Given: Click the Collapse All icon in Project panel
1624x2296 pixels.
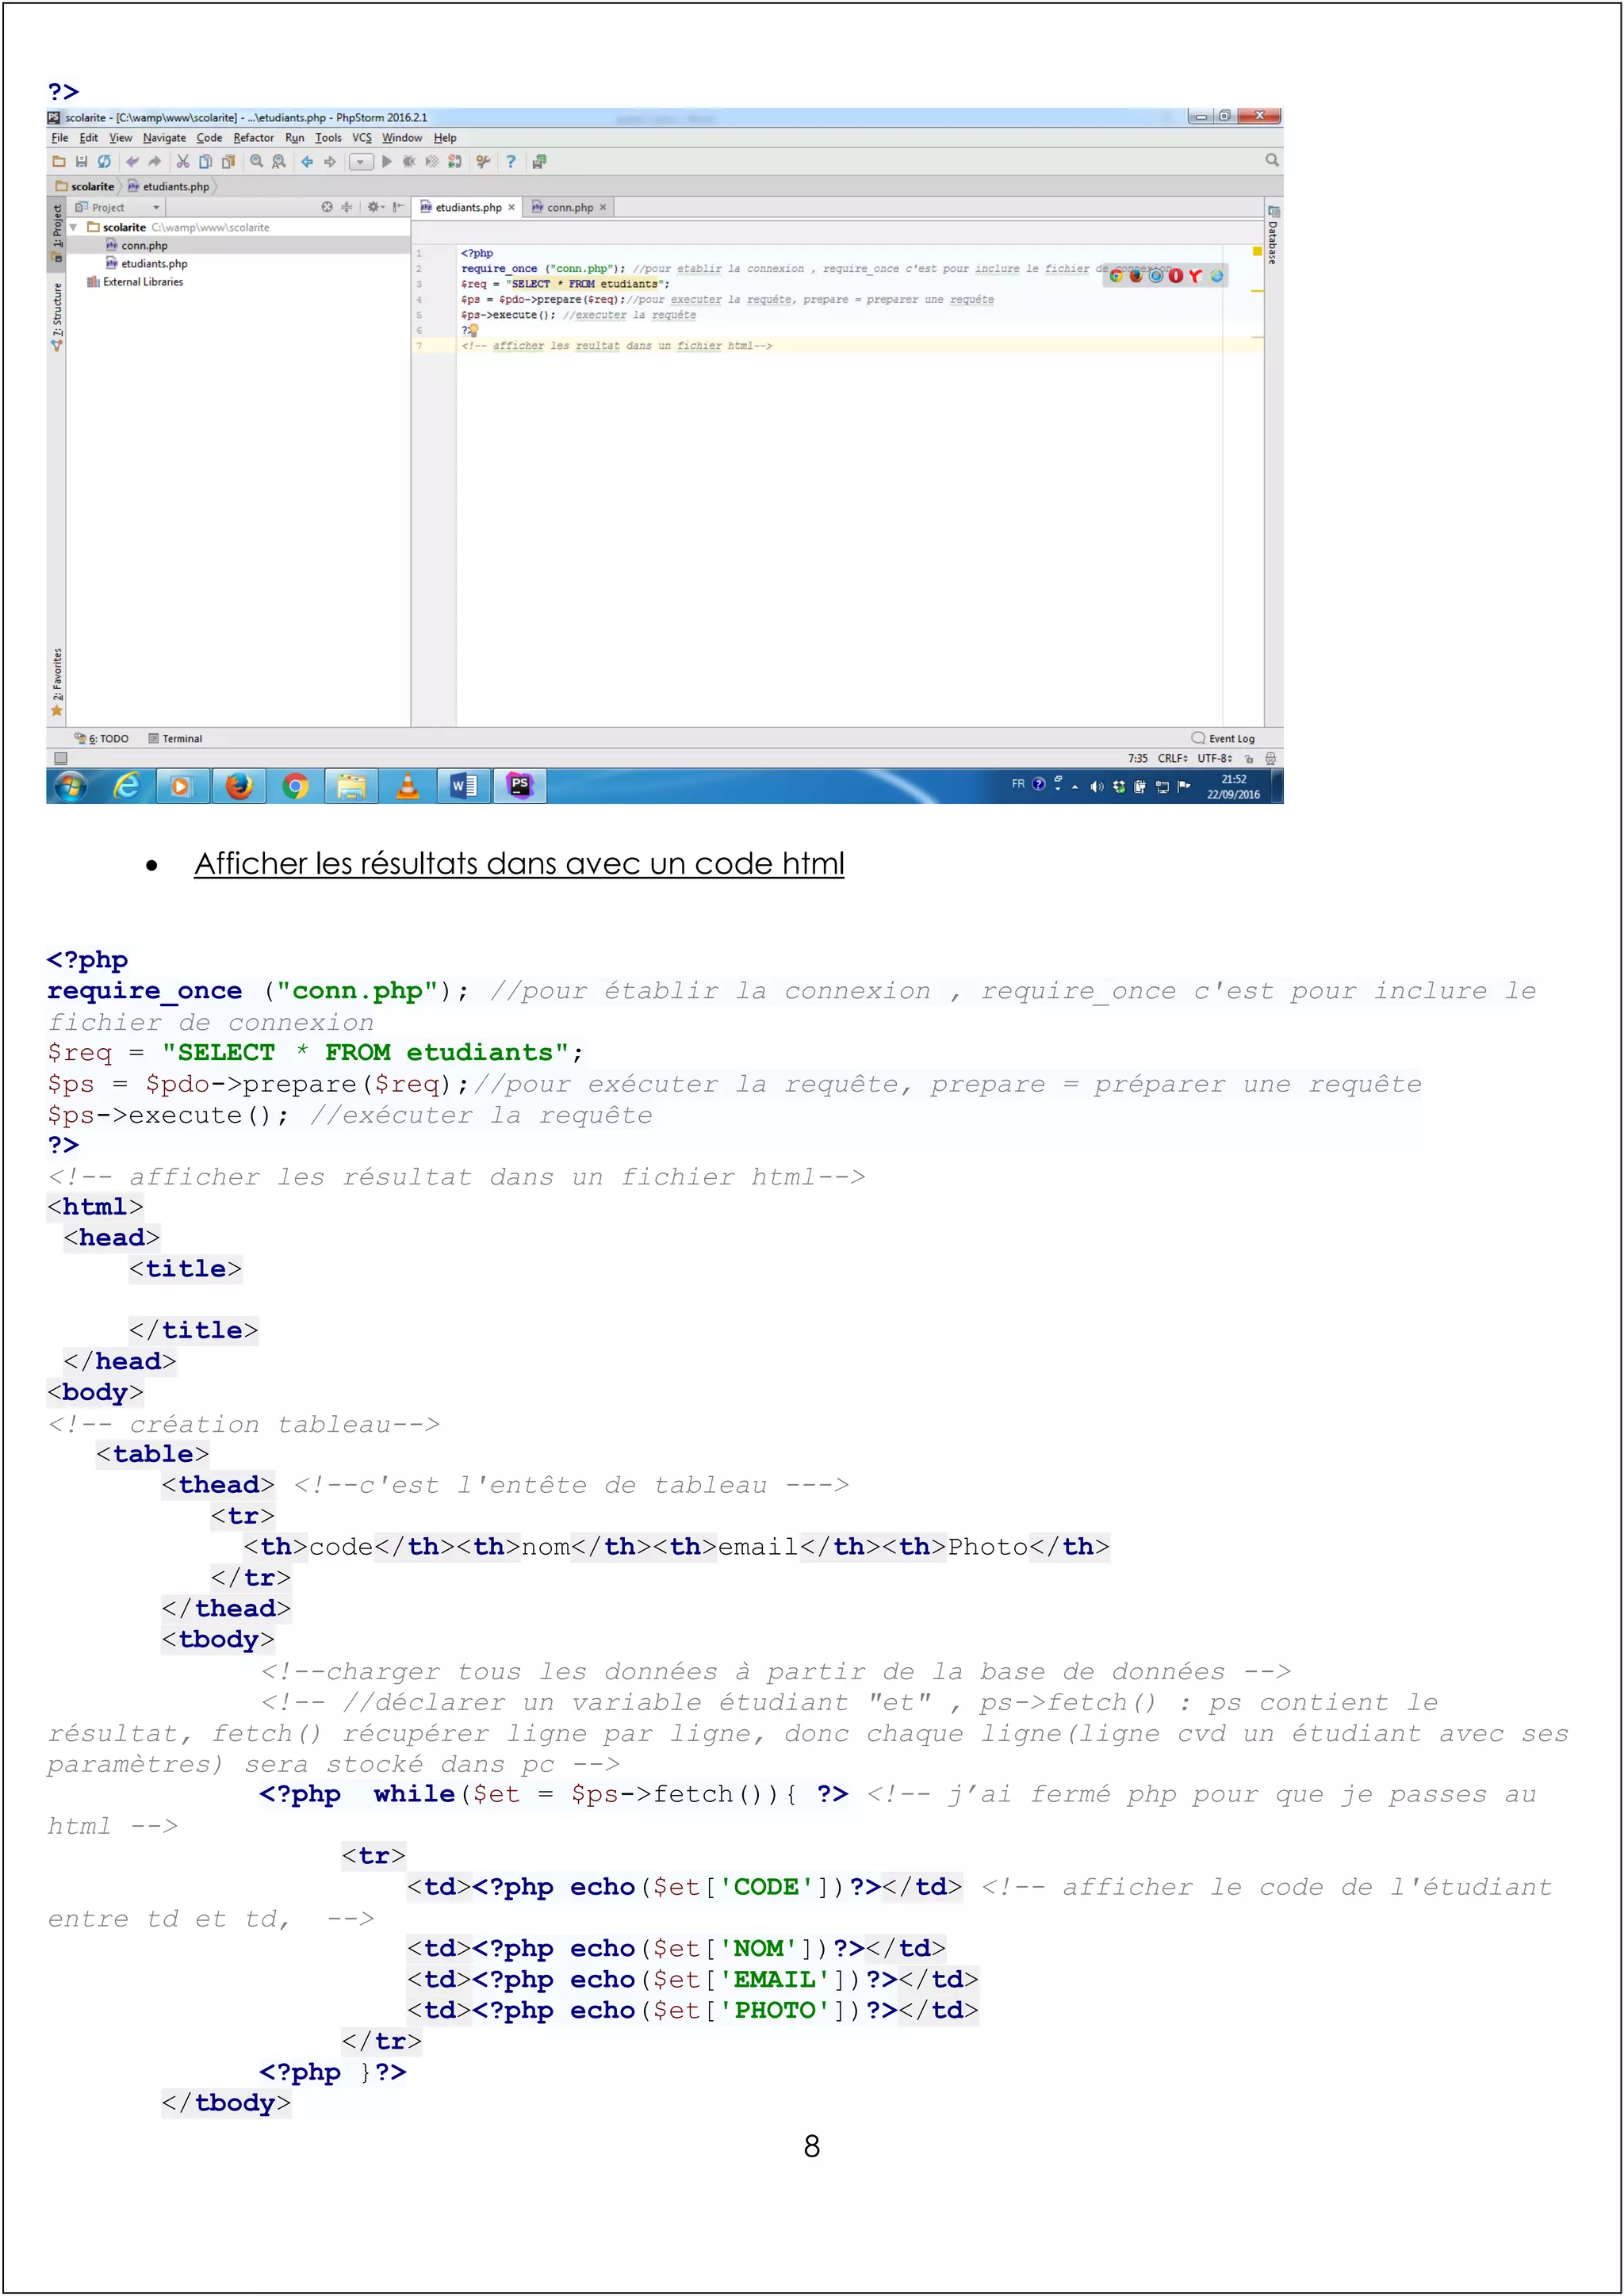Looking at the screenshot, I should pos(347,207).
